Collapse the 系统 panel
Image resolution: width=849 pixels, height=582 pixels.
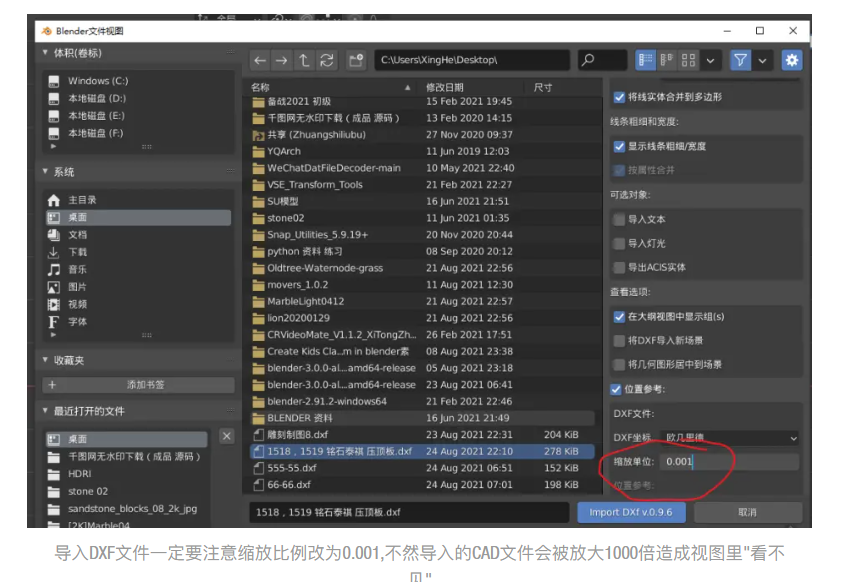point(45,172)
